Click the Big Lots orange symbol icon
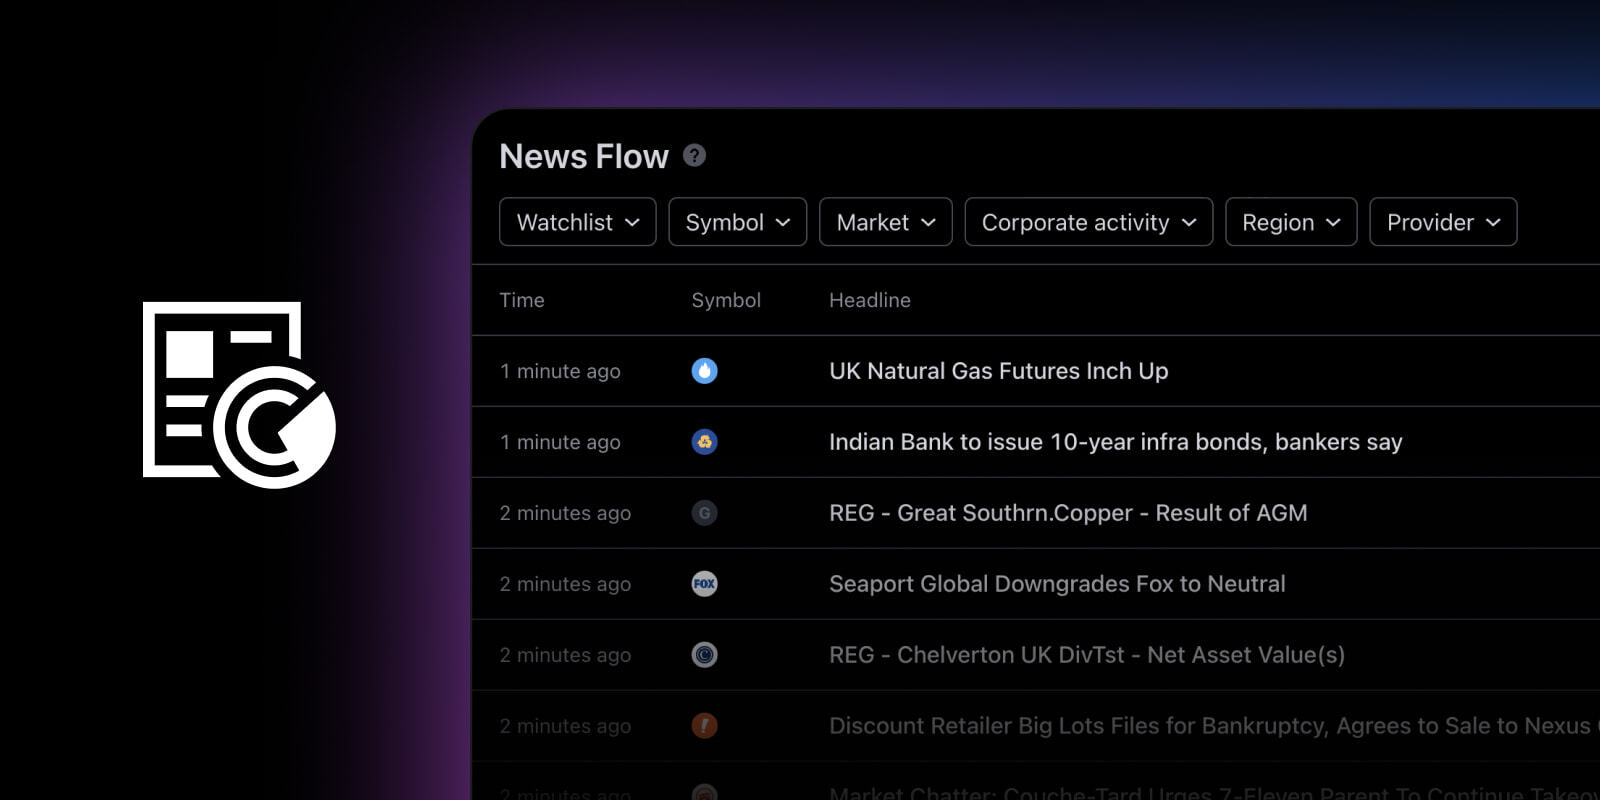This screenshot has width=1600, height=800. click(x=704, y=726)
